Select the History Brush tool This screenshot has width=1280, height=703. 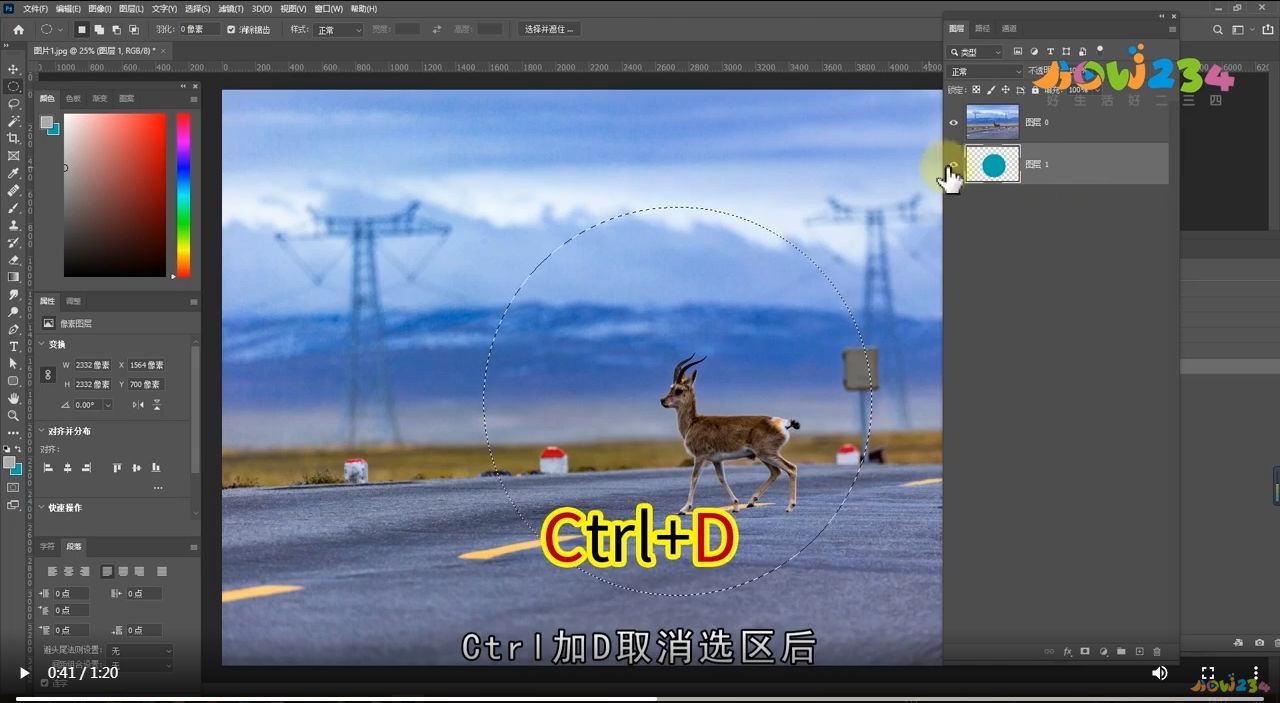click(14, 242)
